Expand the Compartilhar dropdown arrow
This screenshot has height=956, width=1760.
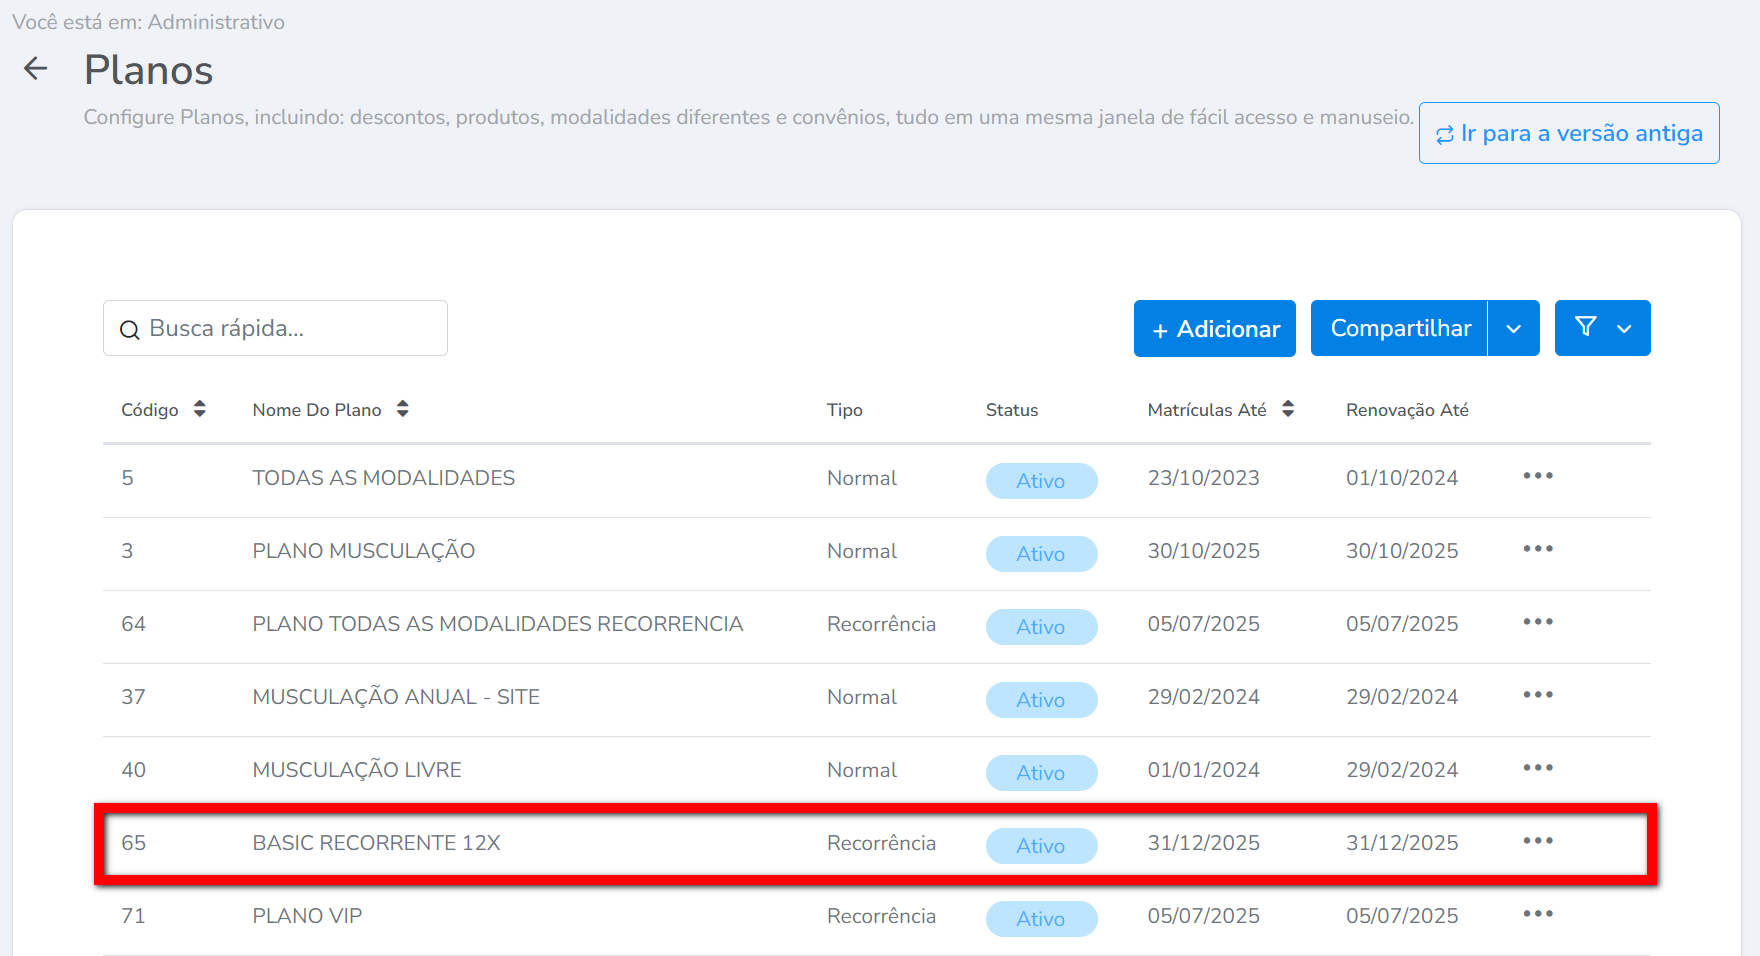[x=1514, y=329]
